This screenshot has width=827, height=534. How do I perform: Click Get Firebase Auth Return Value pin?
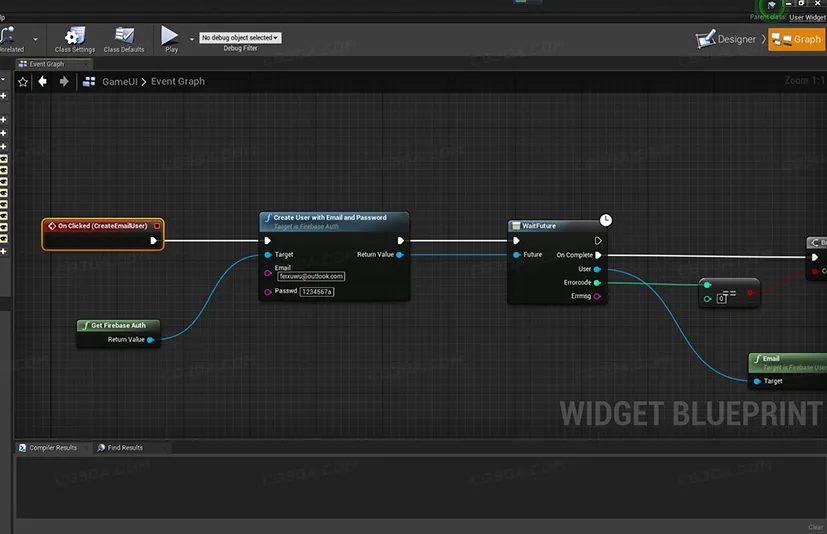[150, 340]
